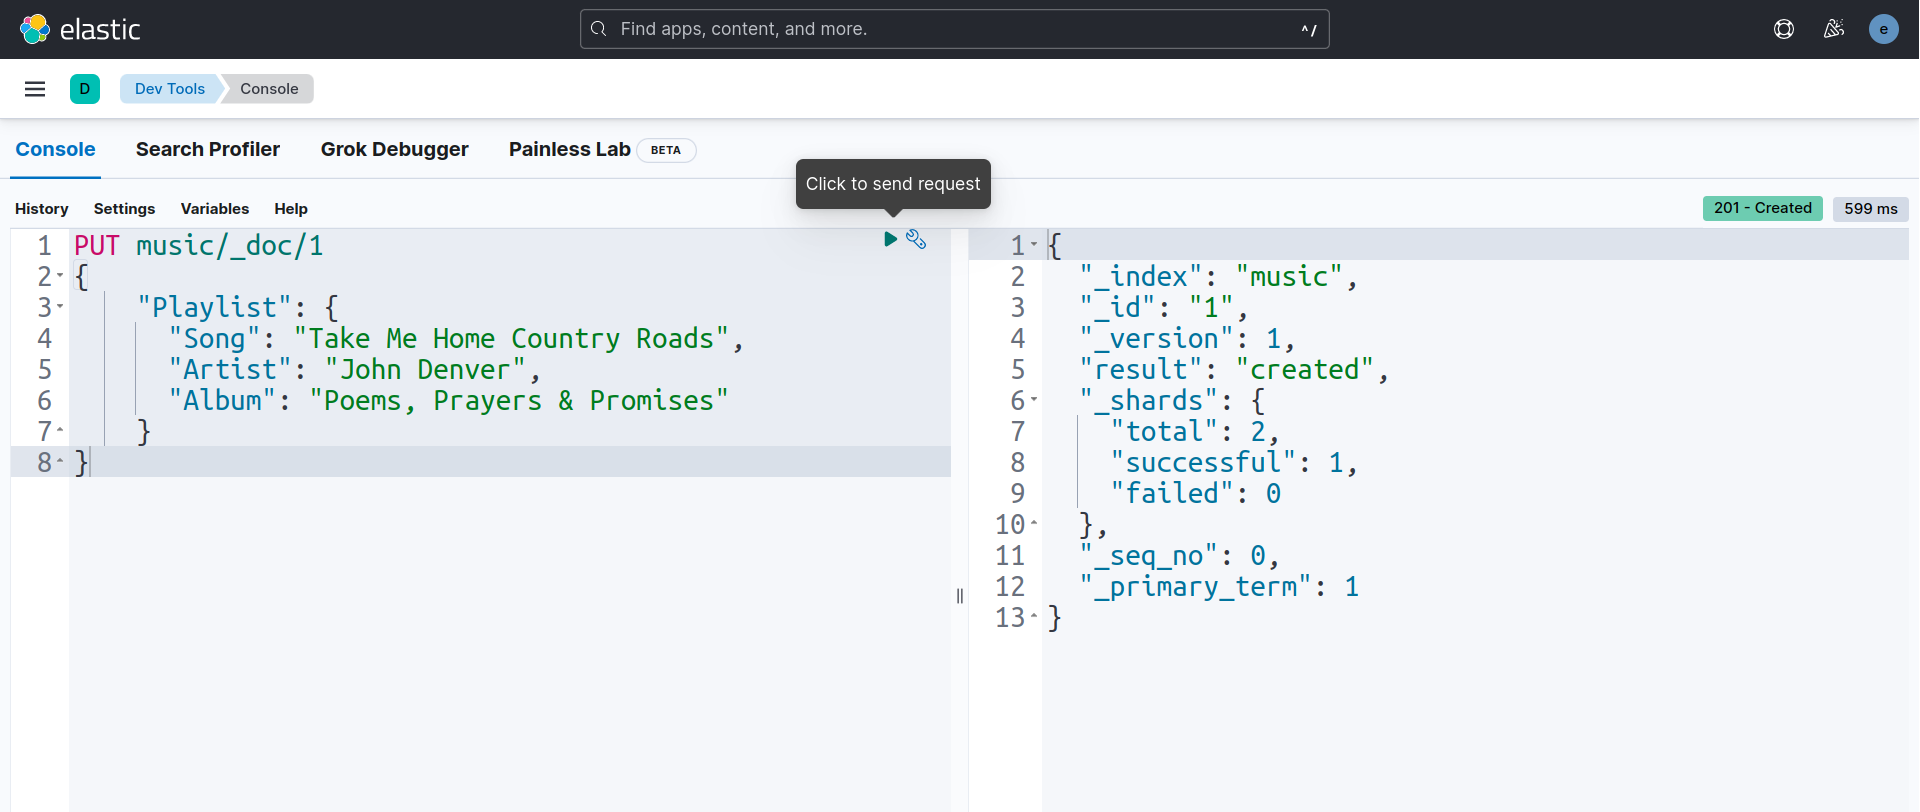Screen dimensions: 1920x812
Task: Open the Variables panel
Action: point(214,209)
